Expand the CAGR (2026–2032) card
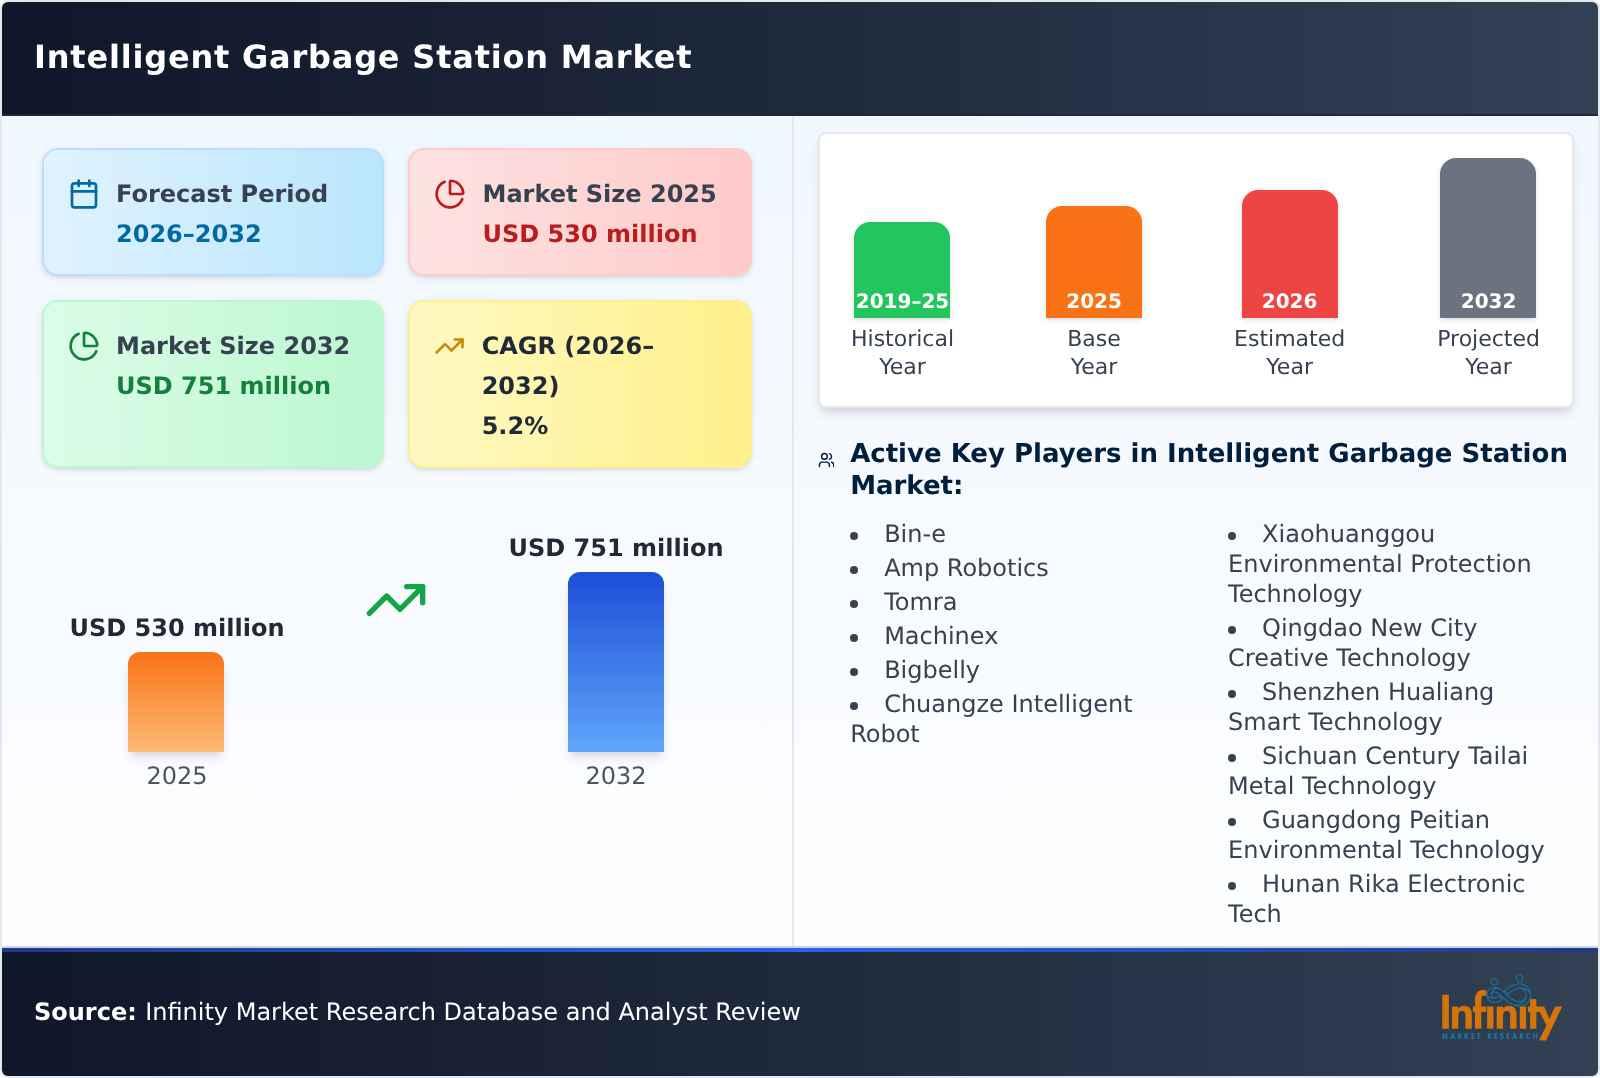 coord(578,383)
